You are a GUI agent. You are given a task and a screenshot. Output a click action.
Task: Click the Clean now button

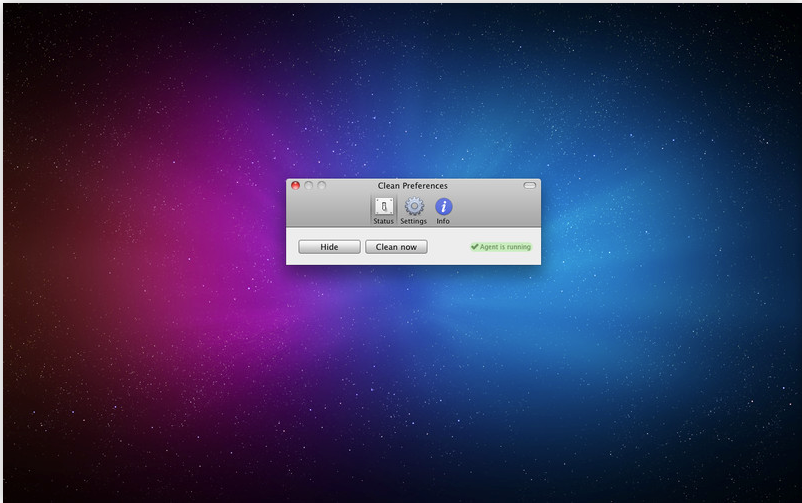tap(396, 247)
